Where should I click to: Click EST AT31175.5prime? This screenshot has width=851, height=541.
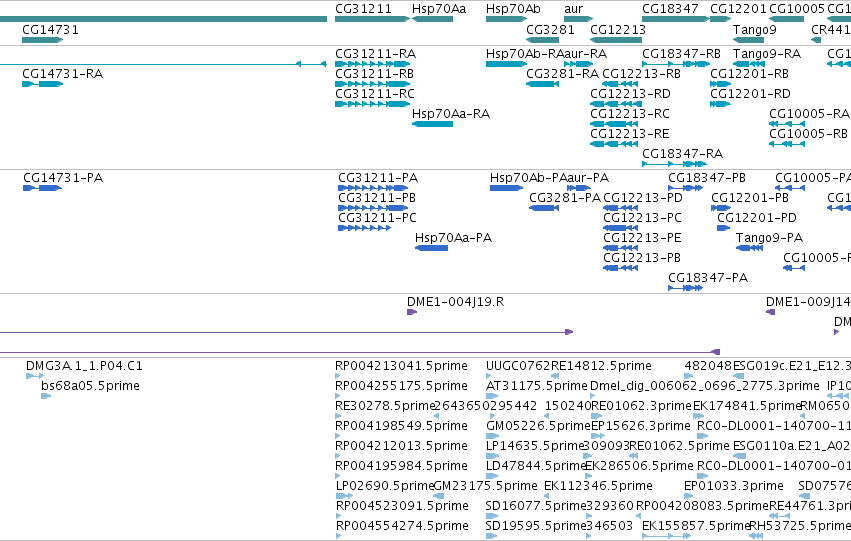coord(492,396)
